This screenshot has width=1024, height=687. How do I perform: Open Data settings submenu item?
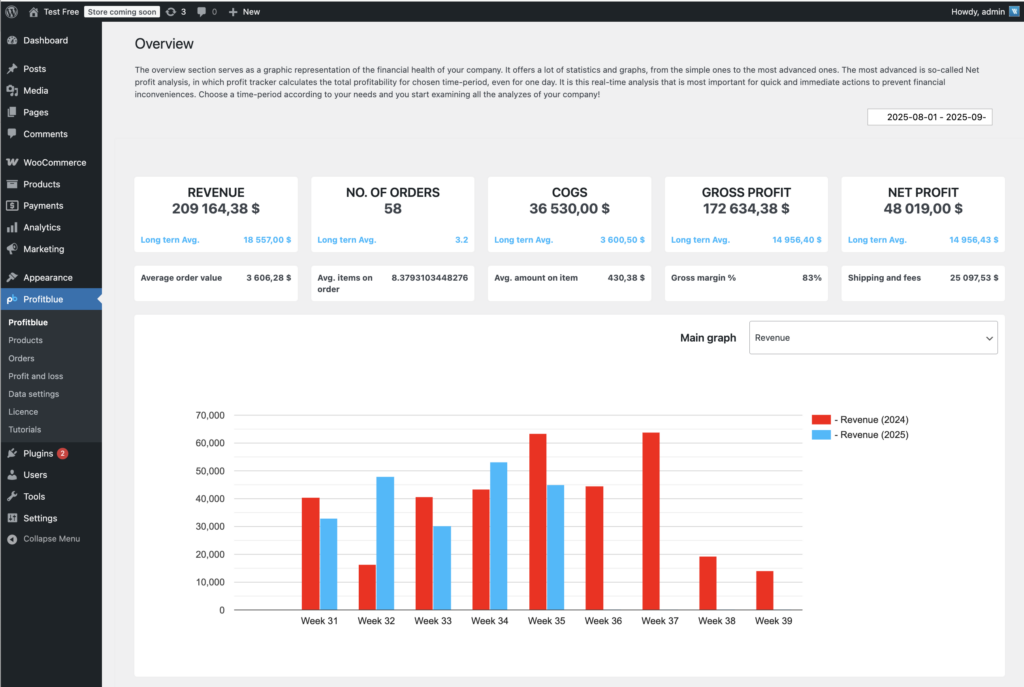33,394
